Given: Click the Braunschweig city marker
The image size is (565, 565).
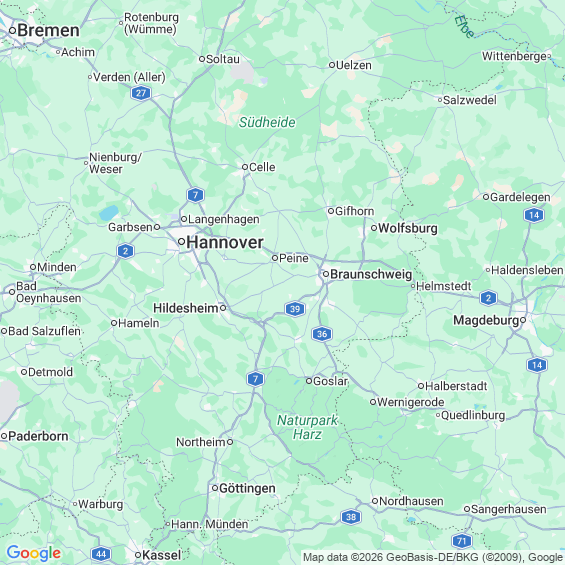Looking at the screenshot, I should coord(326,274).
